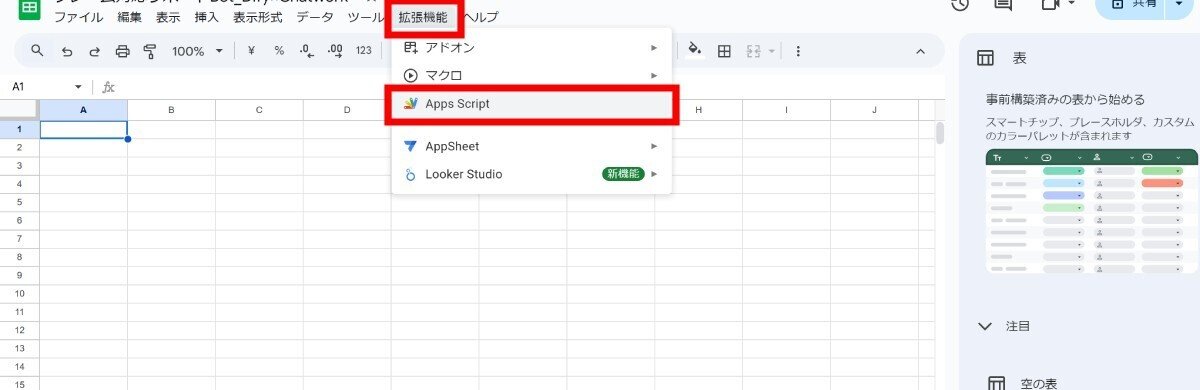
Task: Select row 14 header
Action: click(19, 366)
